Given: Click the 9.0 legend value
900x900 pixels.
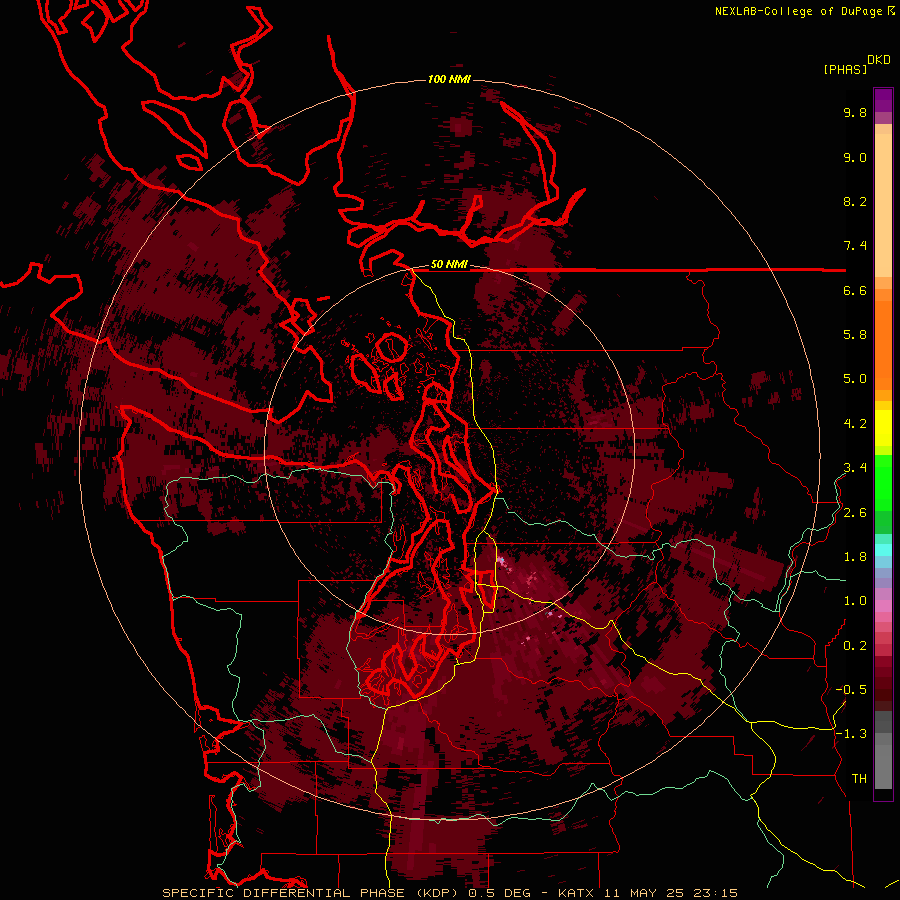Looking at the screenshot, I should tap(855, 157).
